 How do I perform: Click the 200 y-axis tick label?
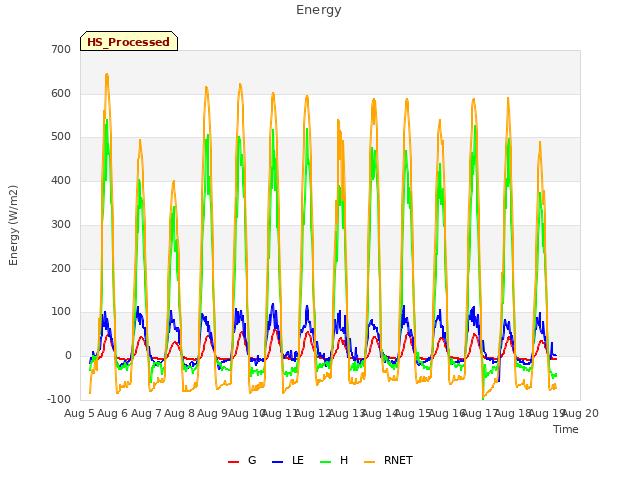[61, 268]
